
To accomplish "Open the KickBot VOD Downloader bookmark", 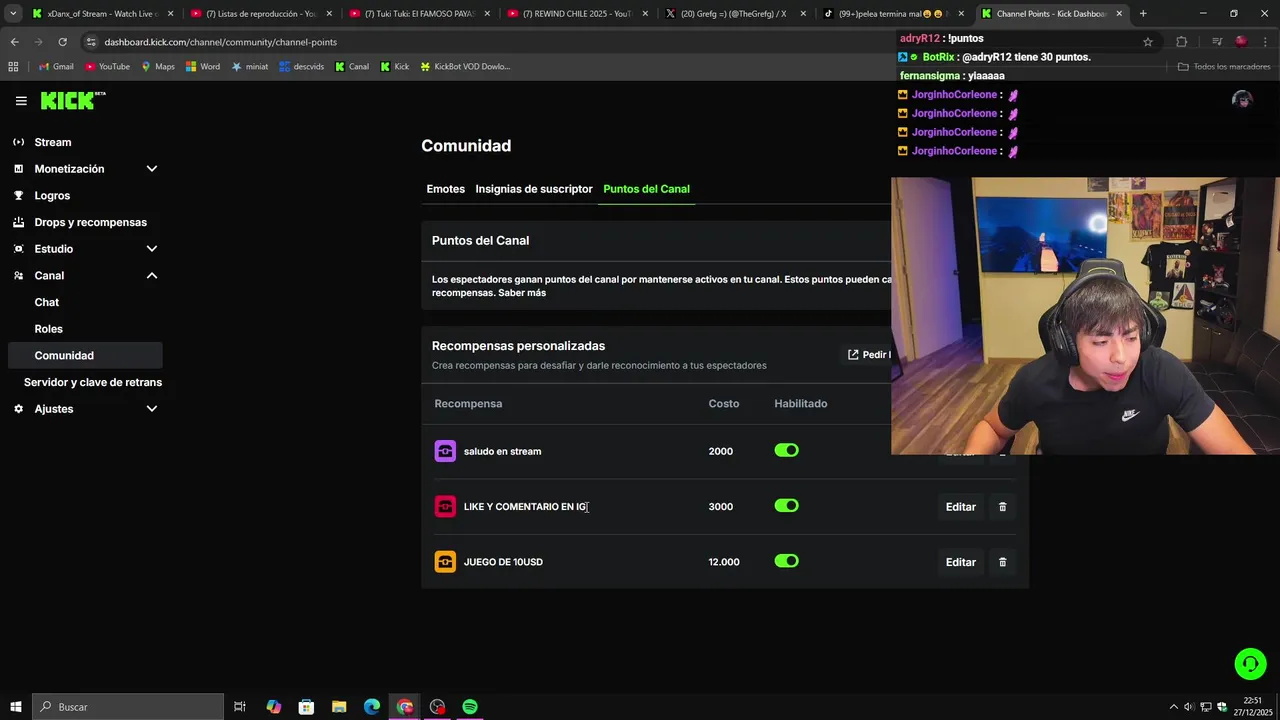I will pos(465,67).
